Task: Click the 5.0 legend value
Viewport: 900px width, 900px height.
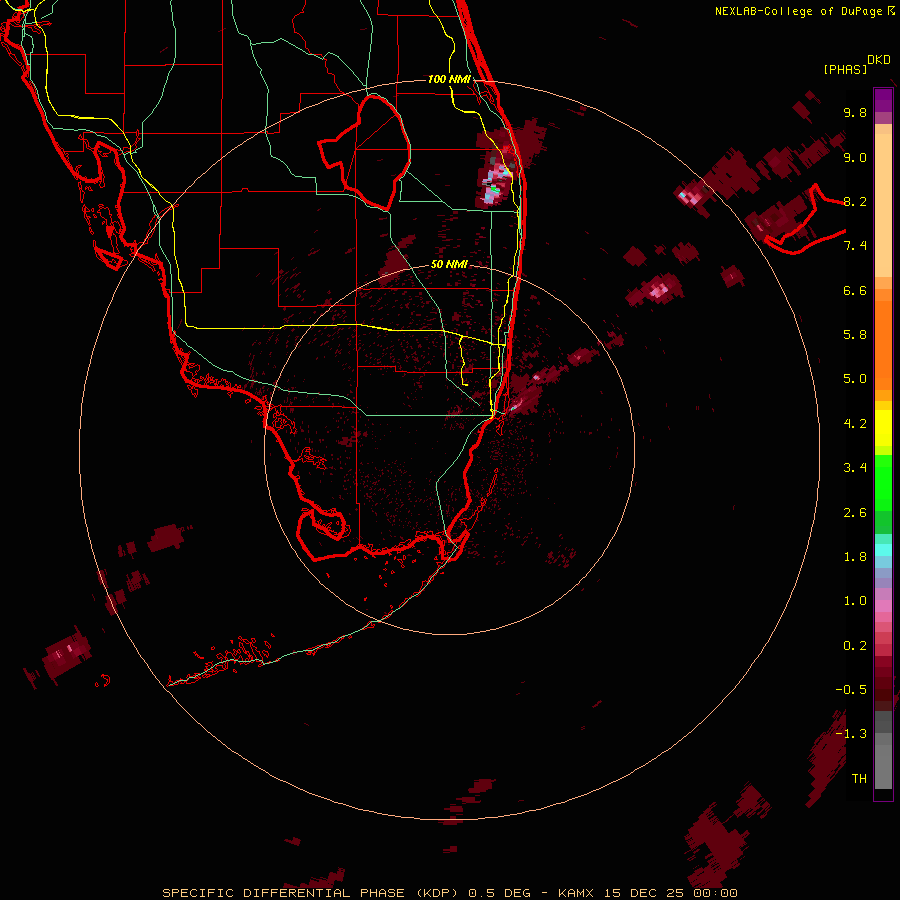Action: point(855,379)
